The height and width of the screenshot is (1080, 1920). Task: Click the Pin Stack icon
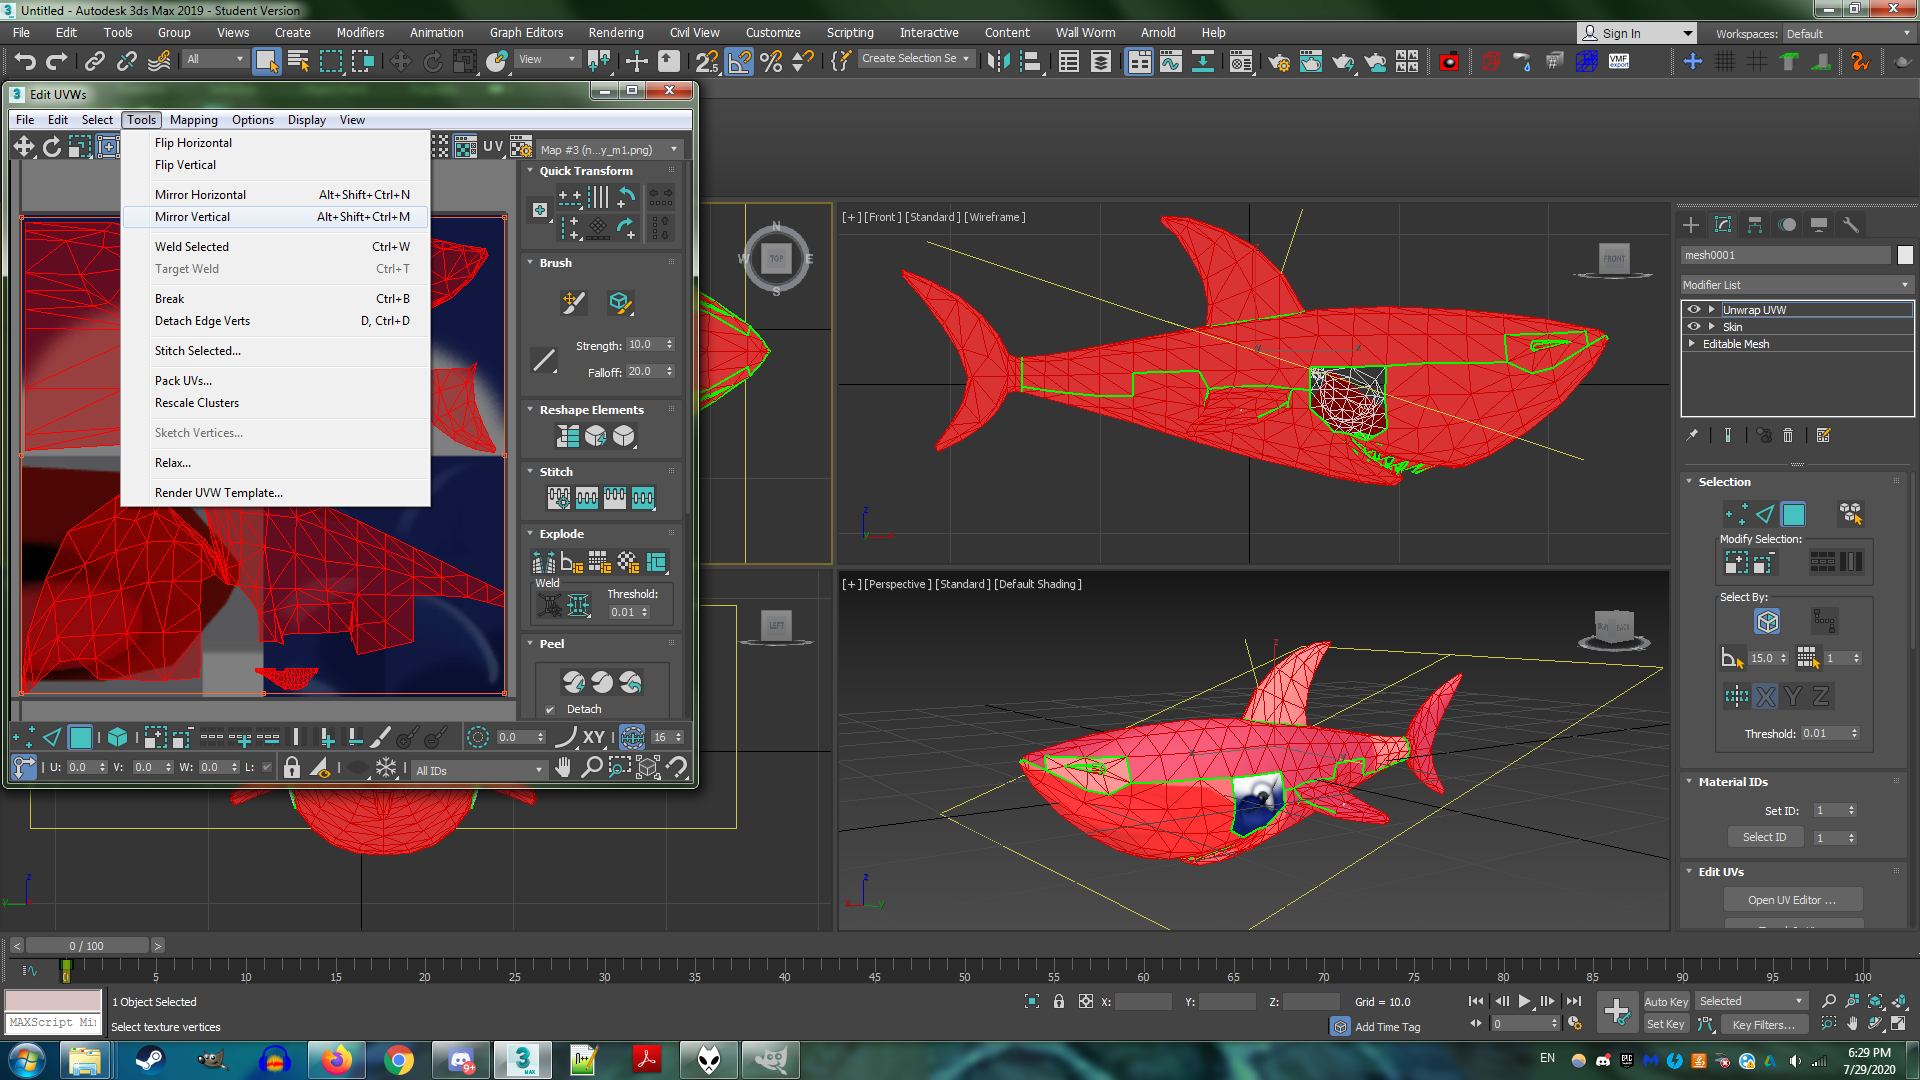pyautogui.click(x=1692, y=435)
